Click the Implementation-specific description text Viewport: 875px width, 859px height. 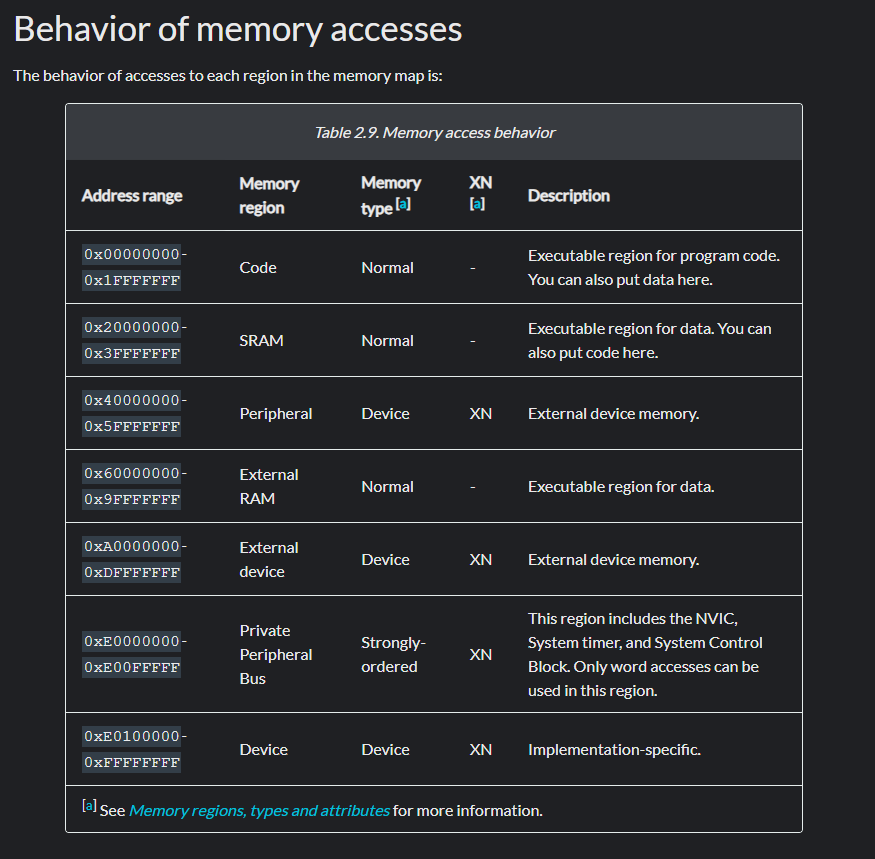click(x=614, y=749)
